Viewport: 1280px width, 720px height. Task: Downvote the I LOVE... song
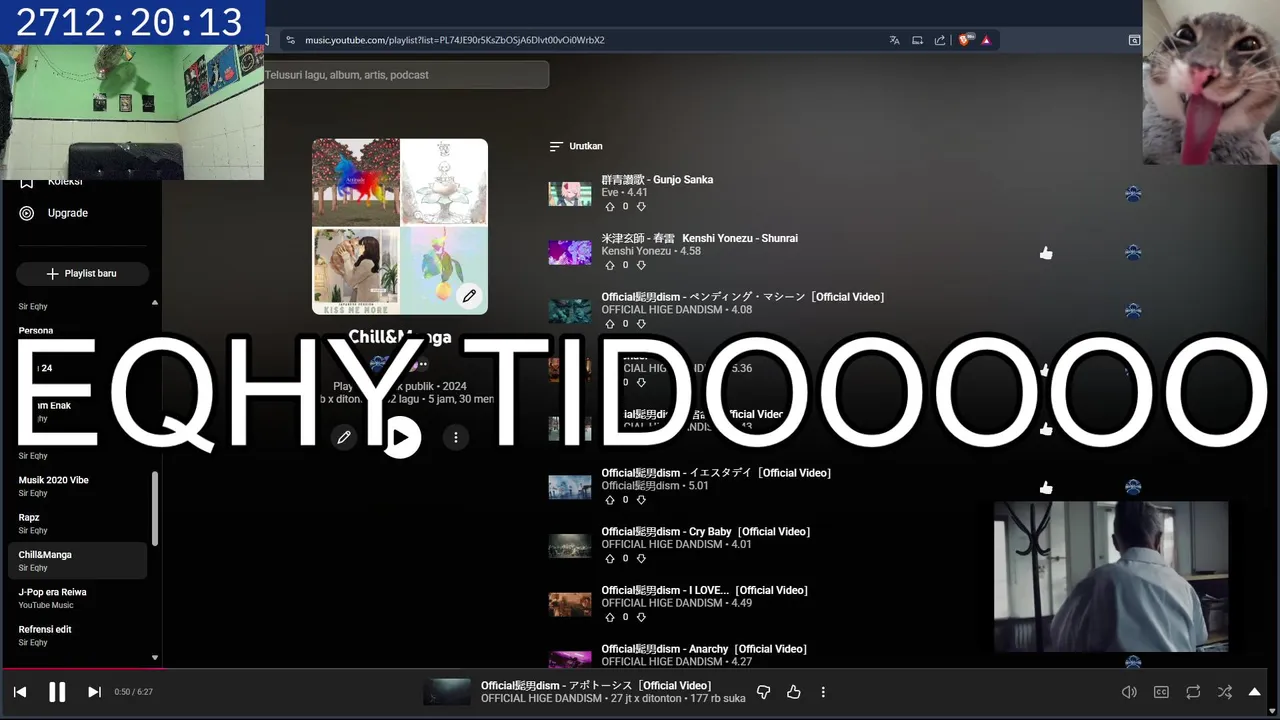[641, 617]
